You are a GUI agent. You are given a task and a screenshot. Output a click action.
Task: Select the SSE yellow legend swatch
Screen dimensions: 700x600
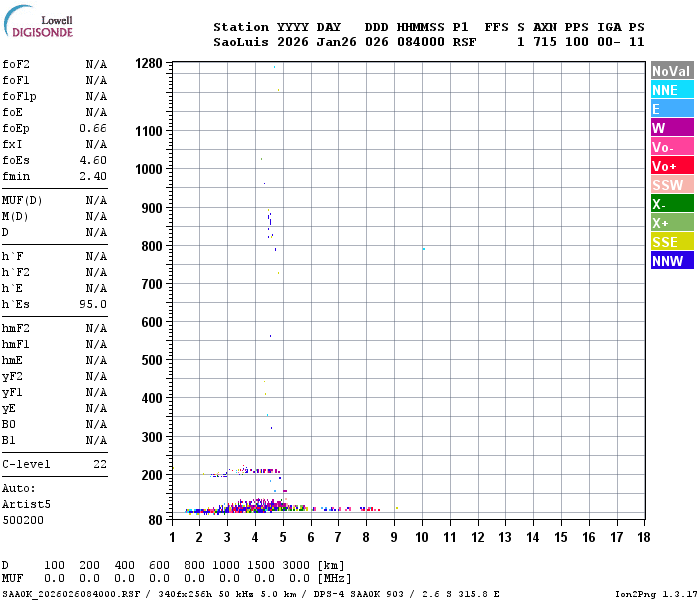click(x=672, y=242)
